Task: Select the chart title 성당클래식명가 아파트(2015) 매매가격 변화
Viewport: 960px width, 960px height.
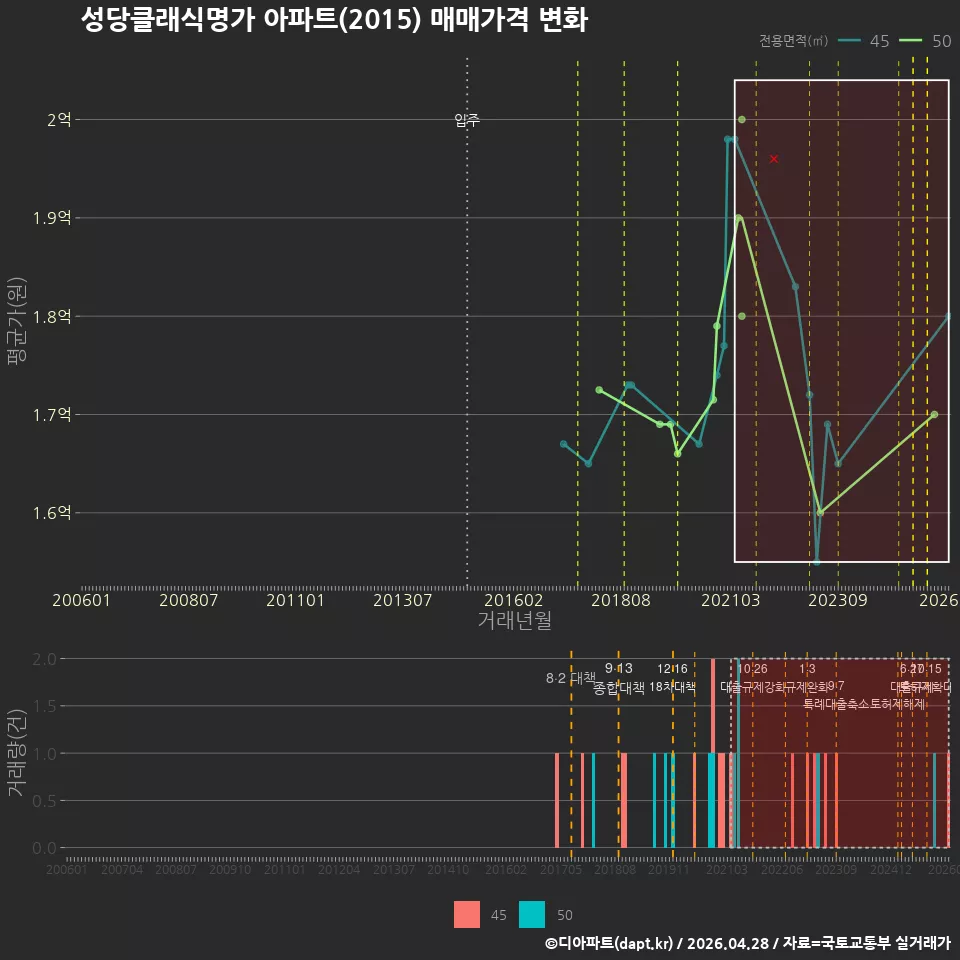Action: pyautogui.click(x=334, y=20)
